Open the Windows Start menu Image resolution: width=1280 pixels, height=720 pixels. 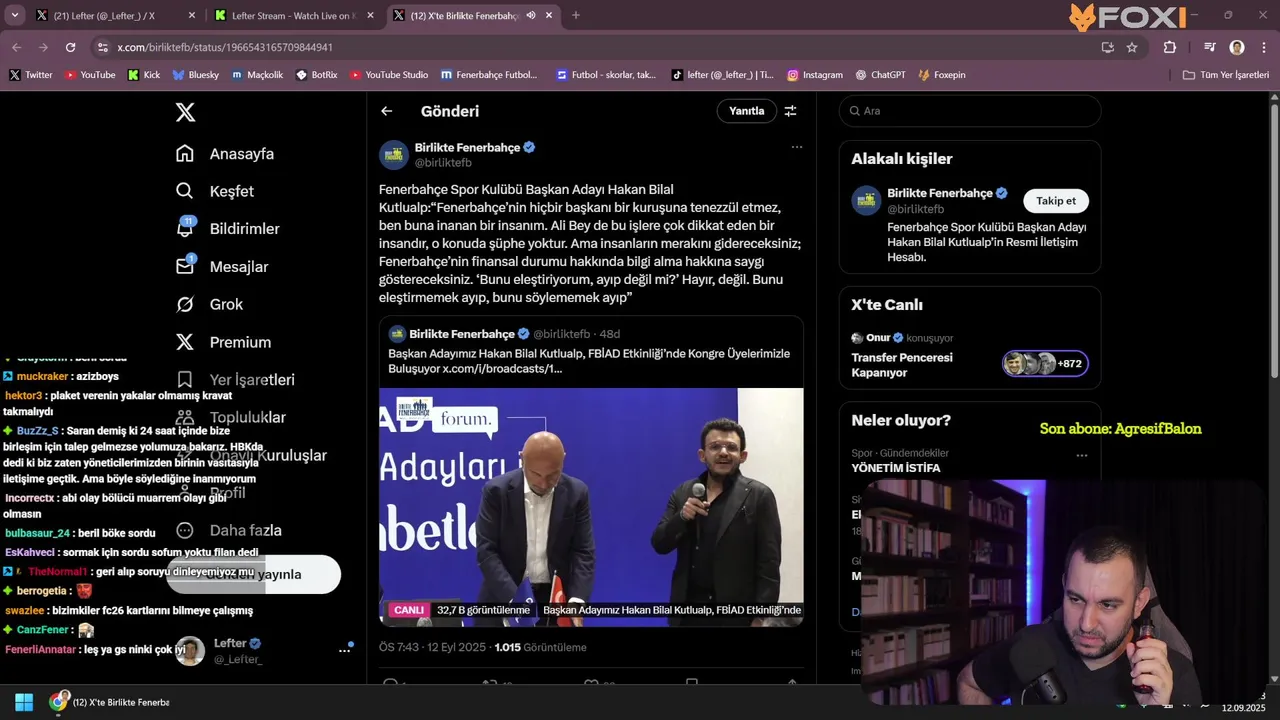click(x=24, y=702)
